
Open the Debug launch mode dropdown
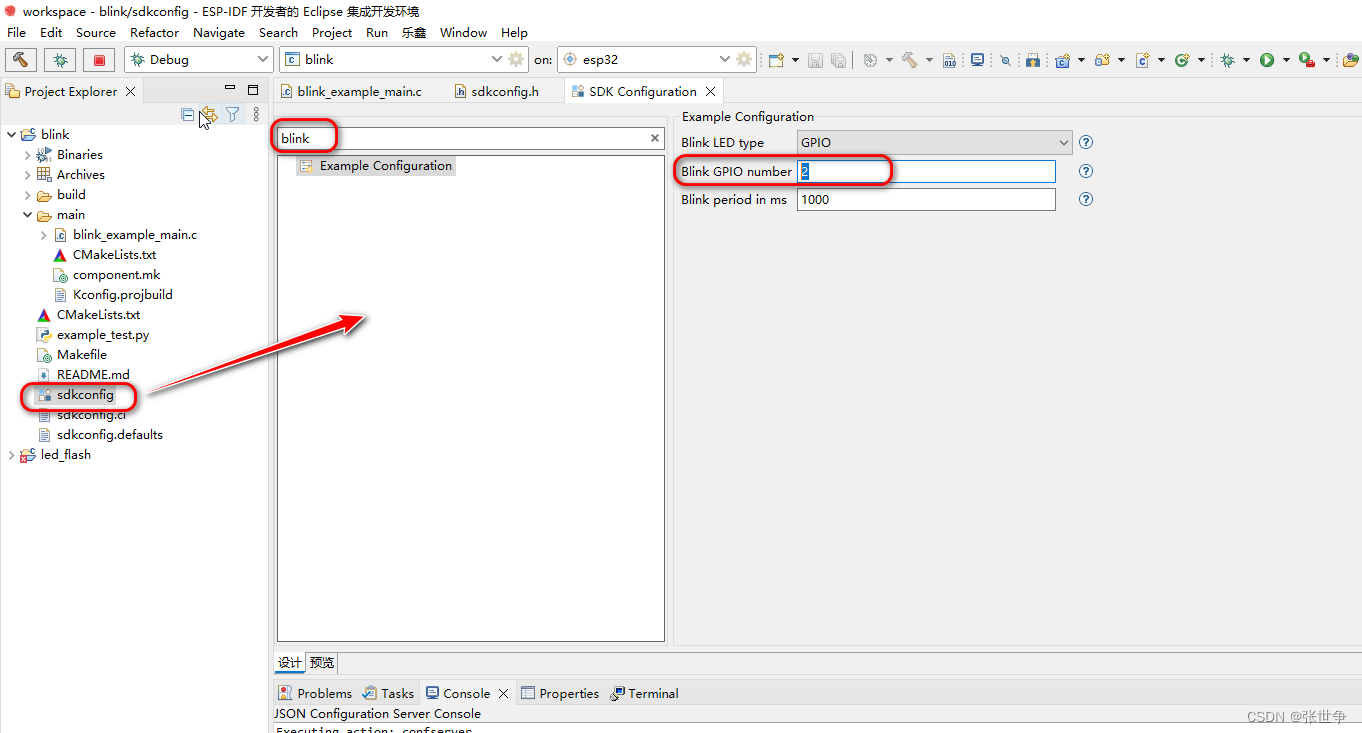click(263, 60)
